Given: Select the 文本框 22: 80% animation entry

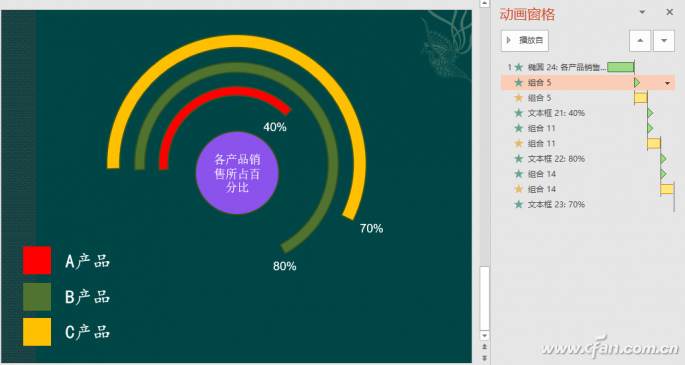Looking at the screenshot, I should point(588,159).
